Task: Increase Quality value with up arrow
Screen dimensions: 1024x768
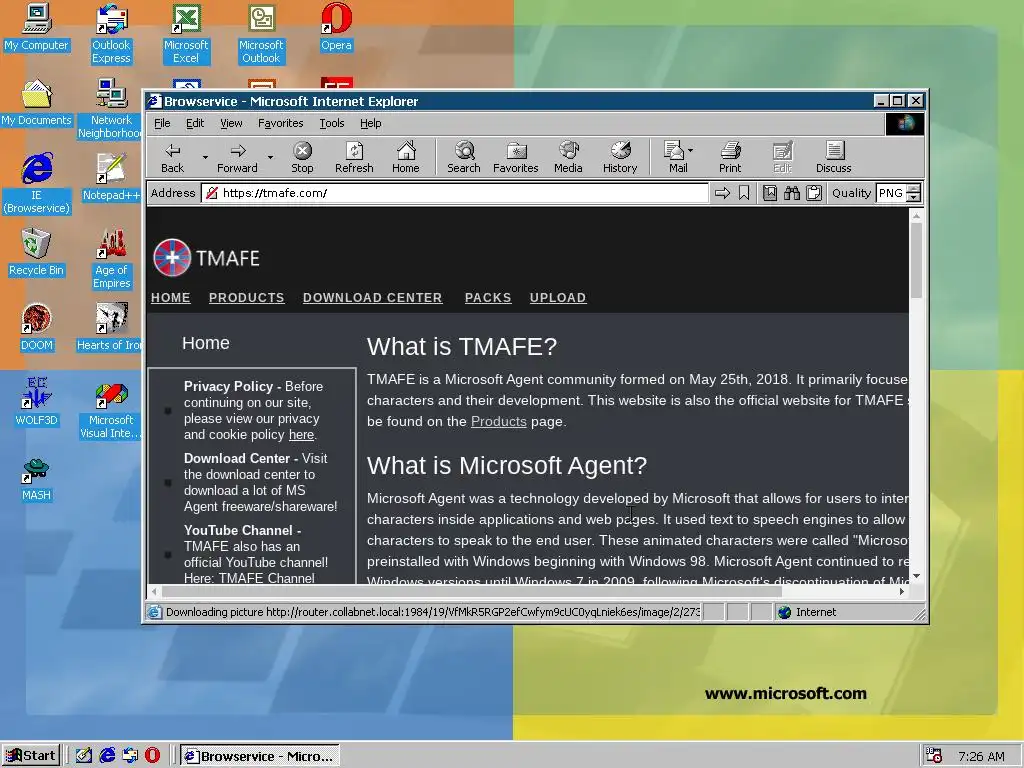Action: tap(914, 189)
